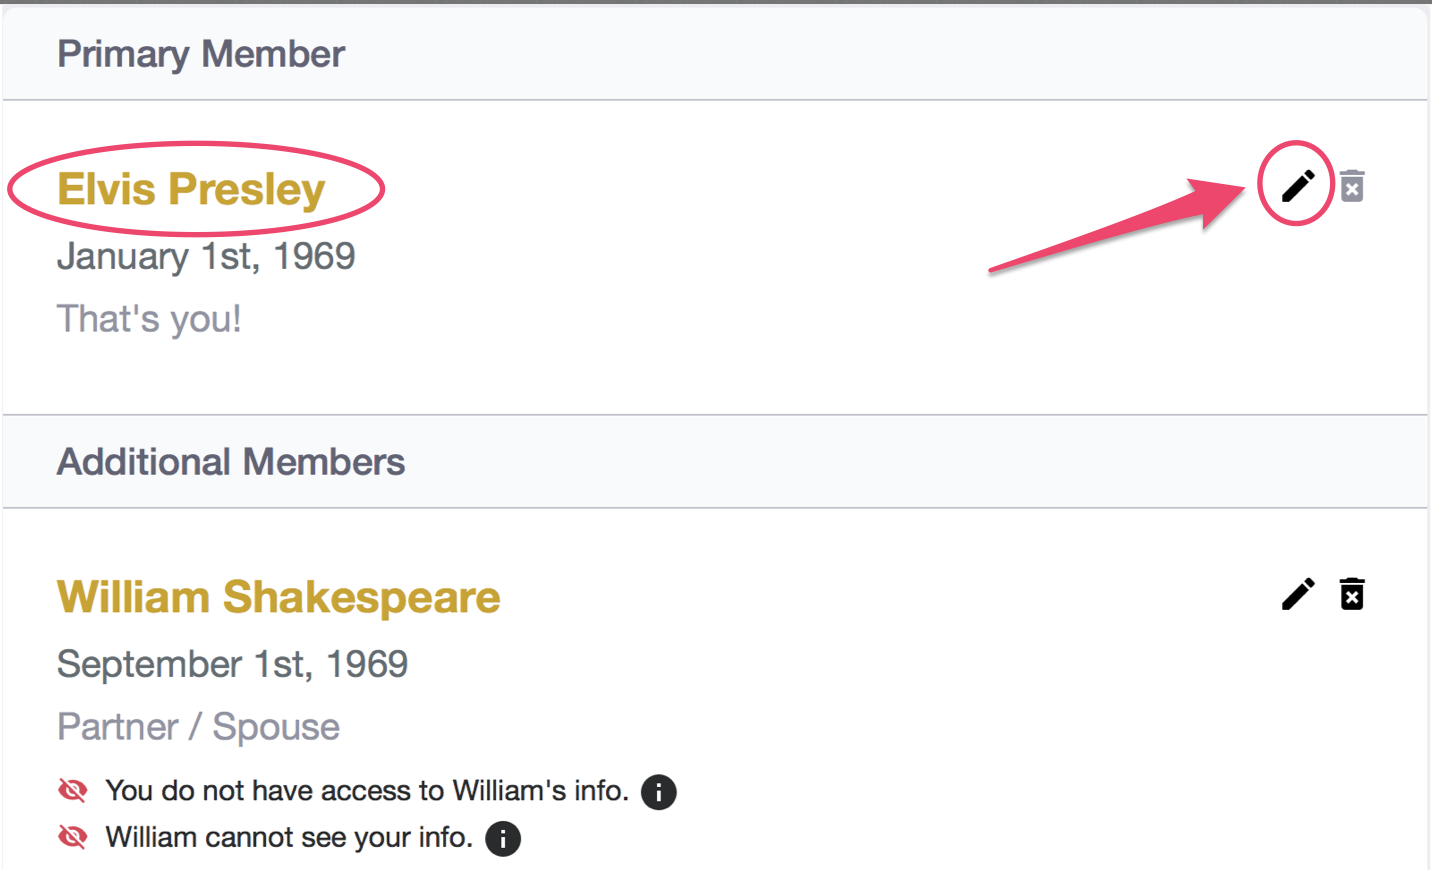Open the William Shakespeare member name link
The width and height of the screenshot is (1432, 870).
pos(278,597)
